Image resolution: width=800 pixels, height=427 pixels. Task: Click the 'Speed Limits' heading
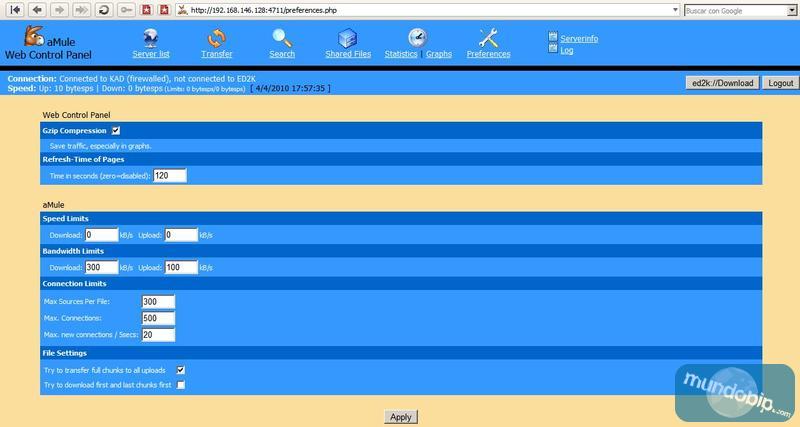tap(65, 218)
